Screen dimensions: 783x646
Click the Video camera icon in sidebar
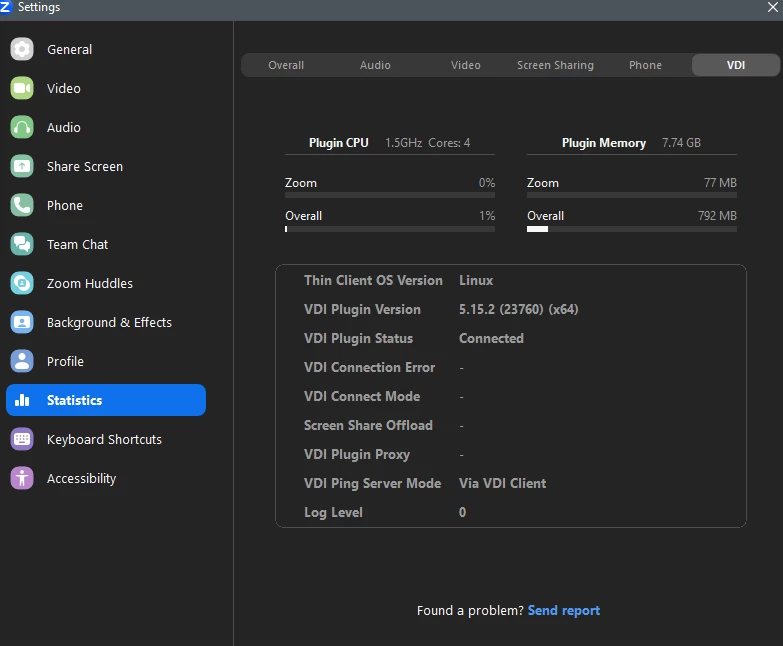click(x=22, y=88)
